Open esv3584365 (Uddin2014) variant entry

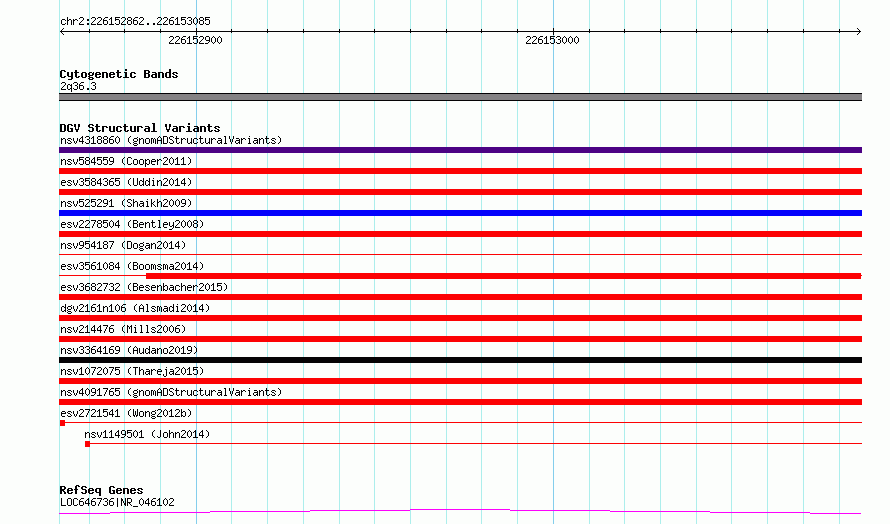click(126, 182)
